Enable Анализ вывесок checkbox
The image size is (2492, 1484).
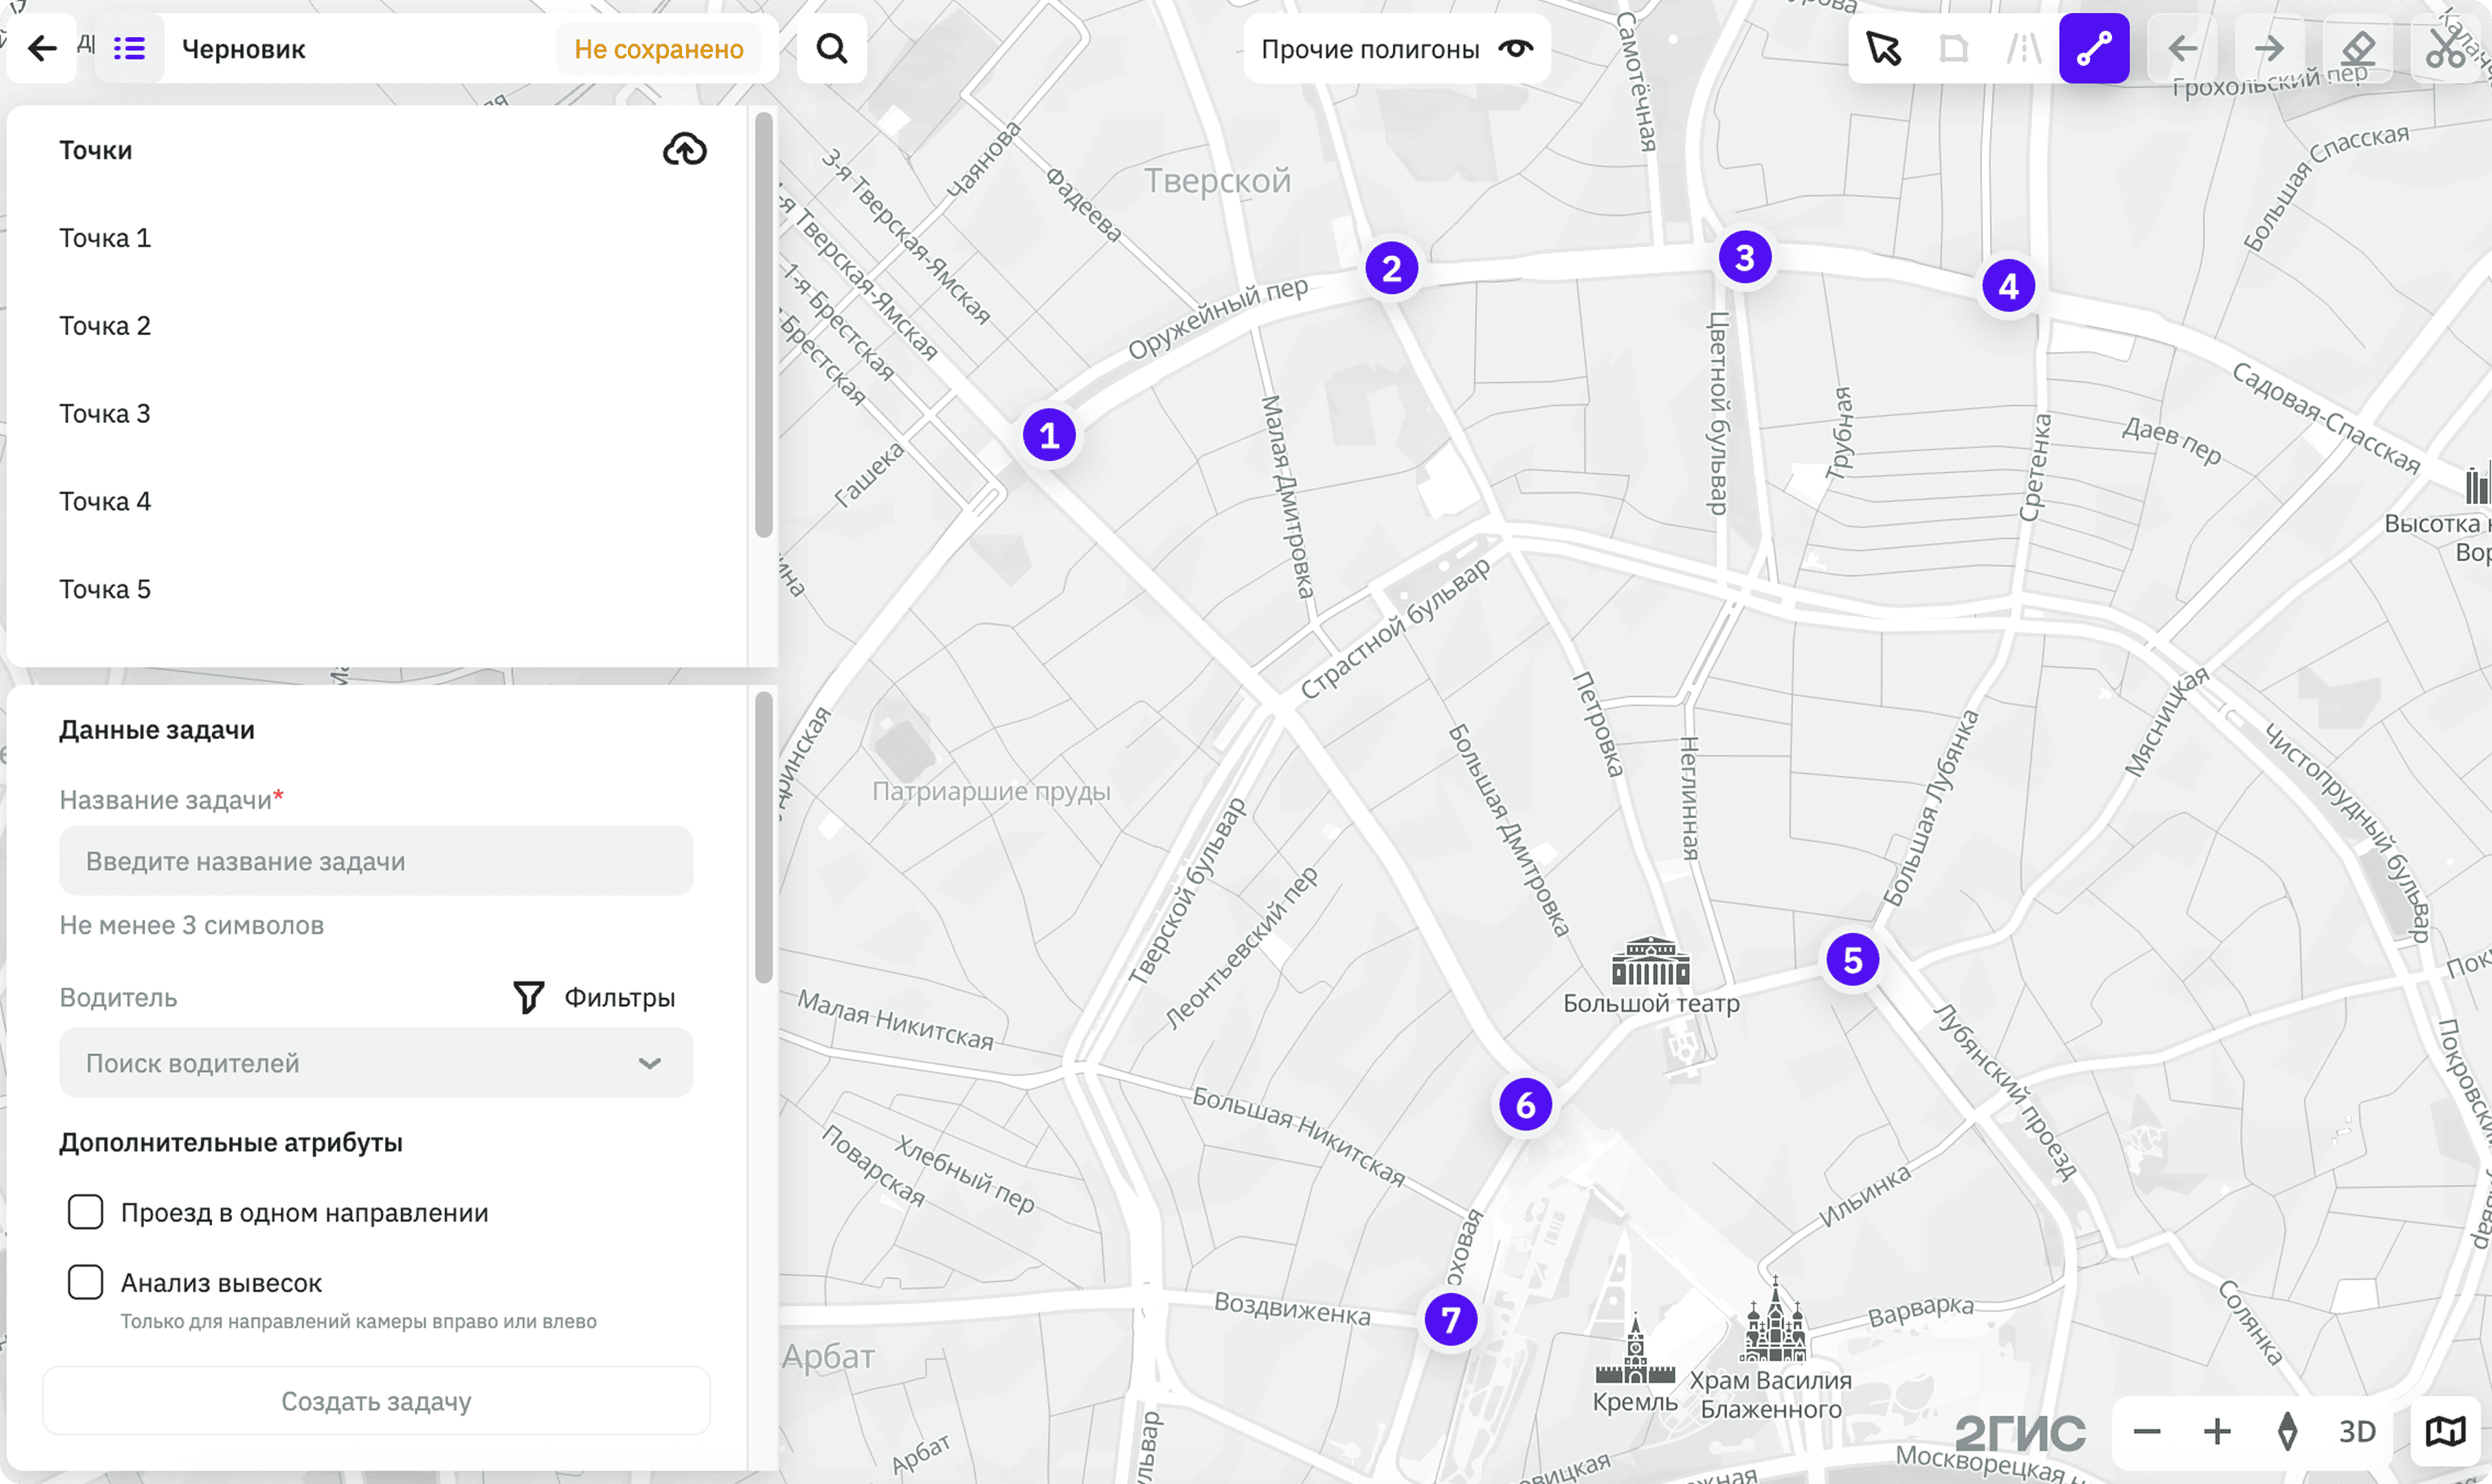85,1282
